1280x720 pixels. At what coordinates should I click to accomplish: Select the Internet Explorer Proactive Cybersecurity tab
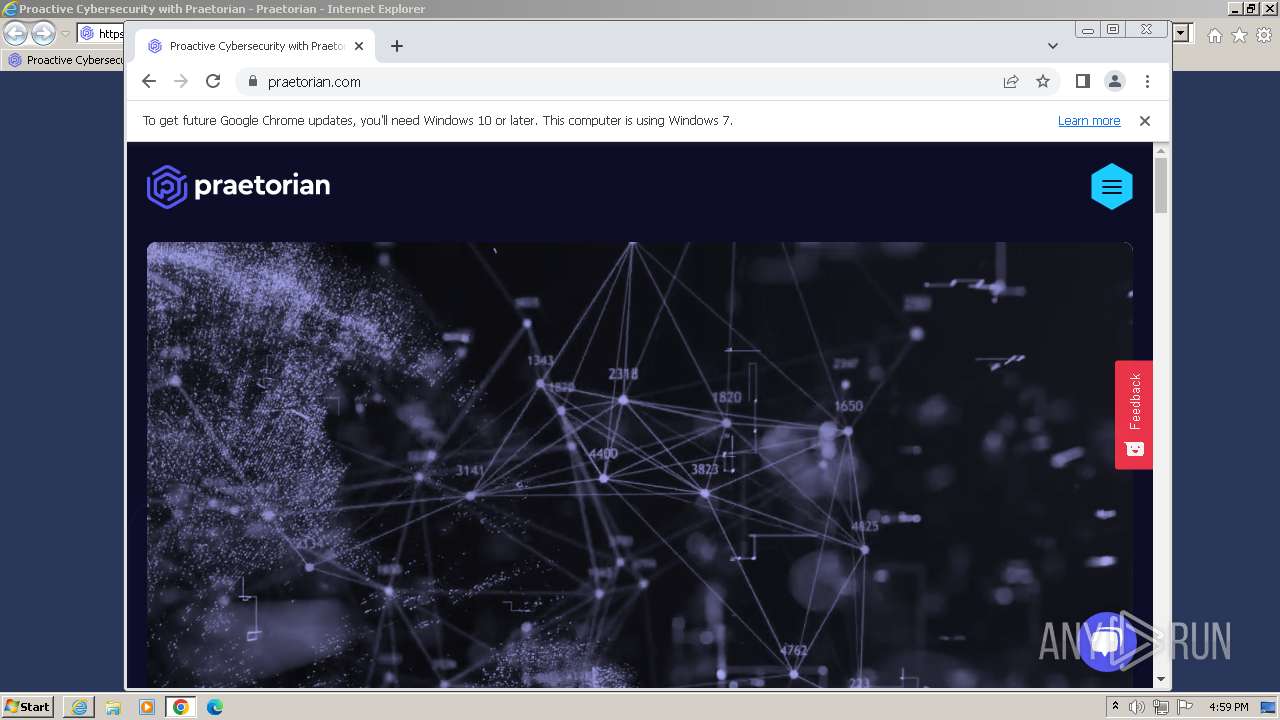pos(65,60)
